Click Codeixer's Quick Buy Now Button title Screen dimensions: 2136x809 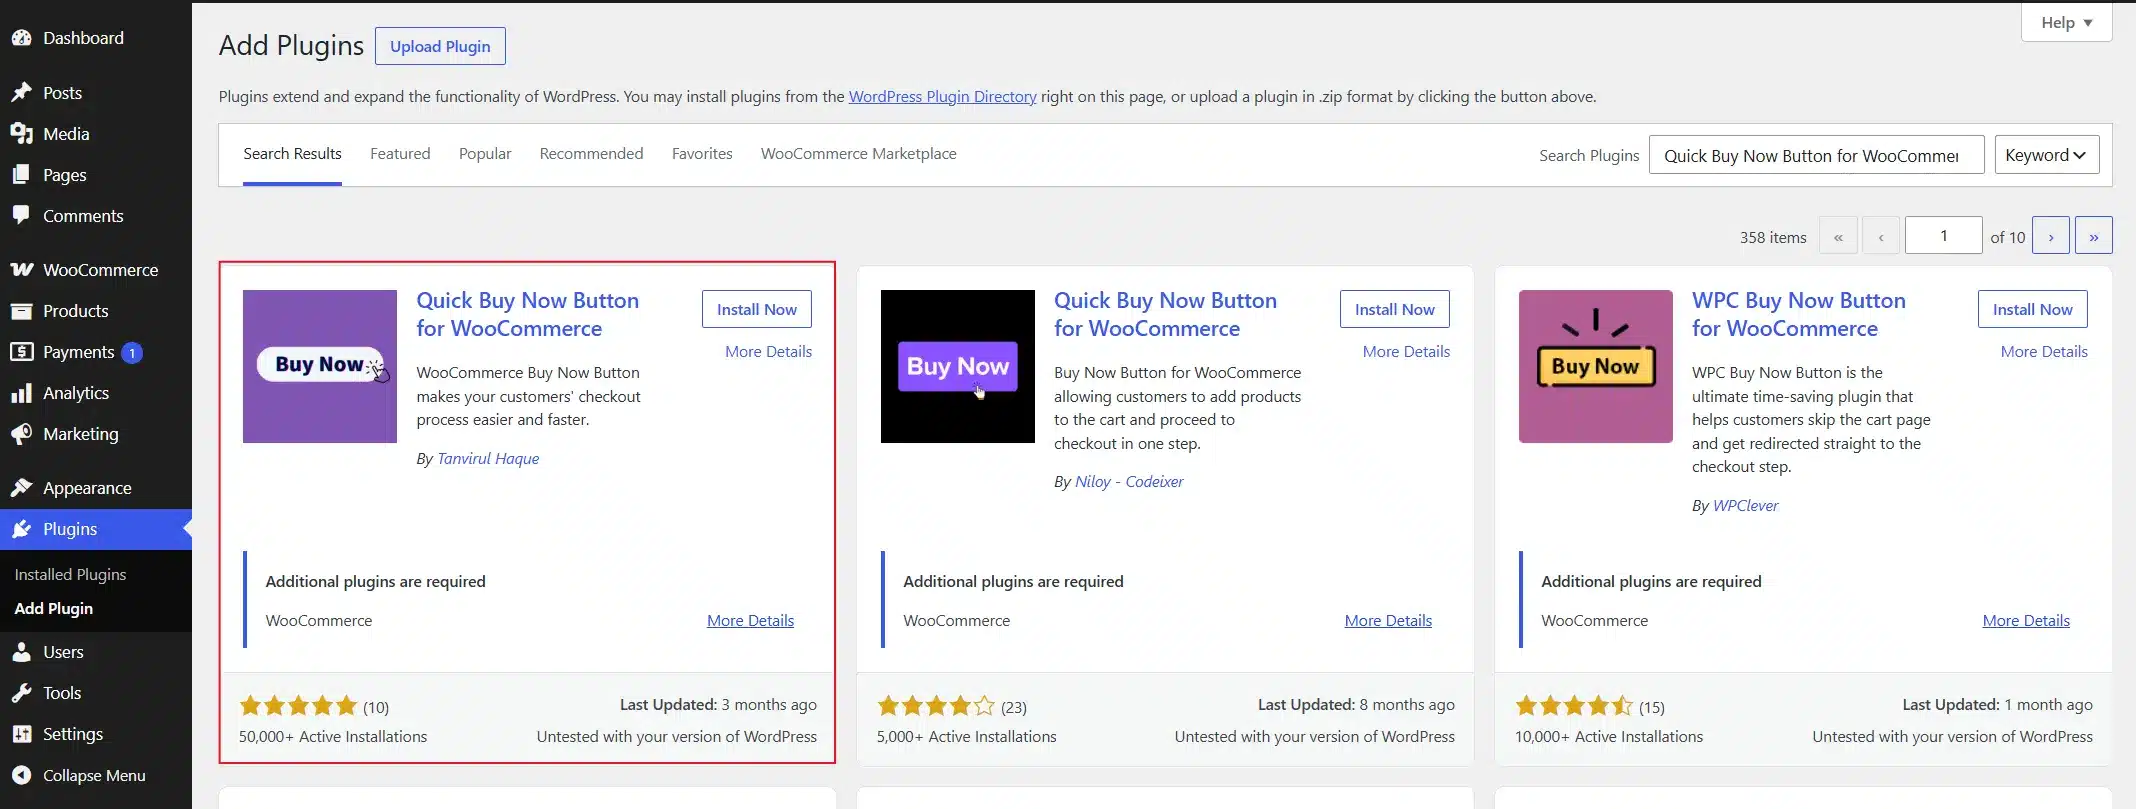(1165, 314)
